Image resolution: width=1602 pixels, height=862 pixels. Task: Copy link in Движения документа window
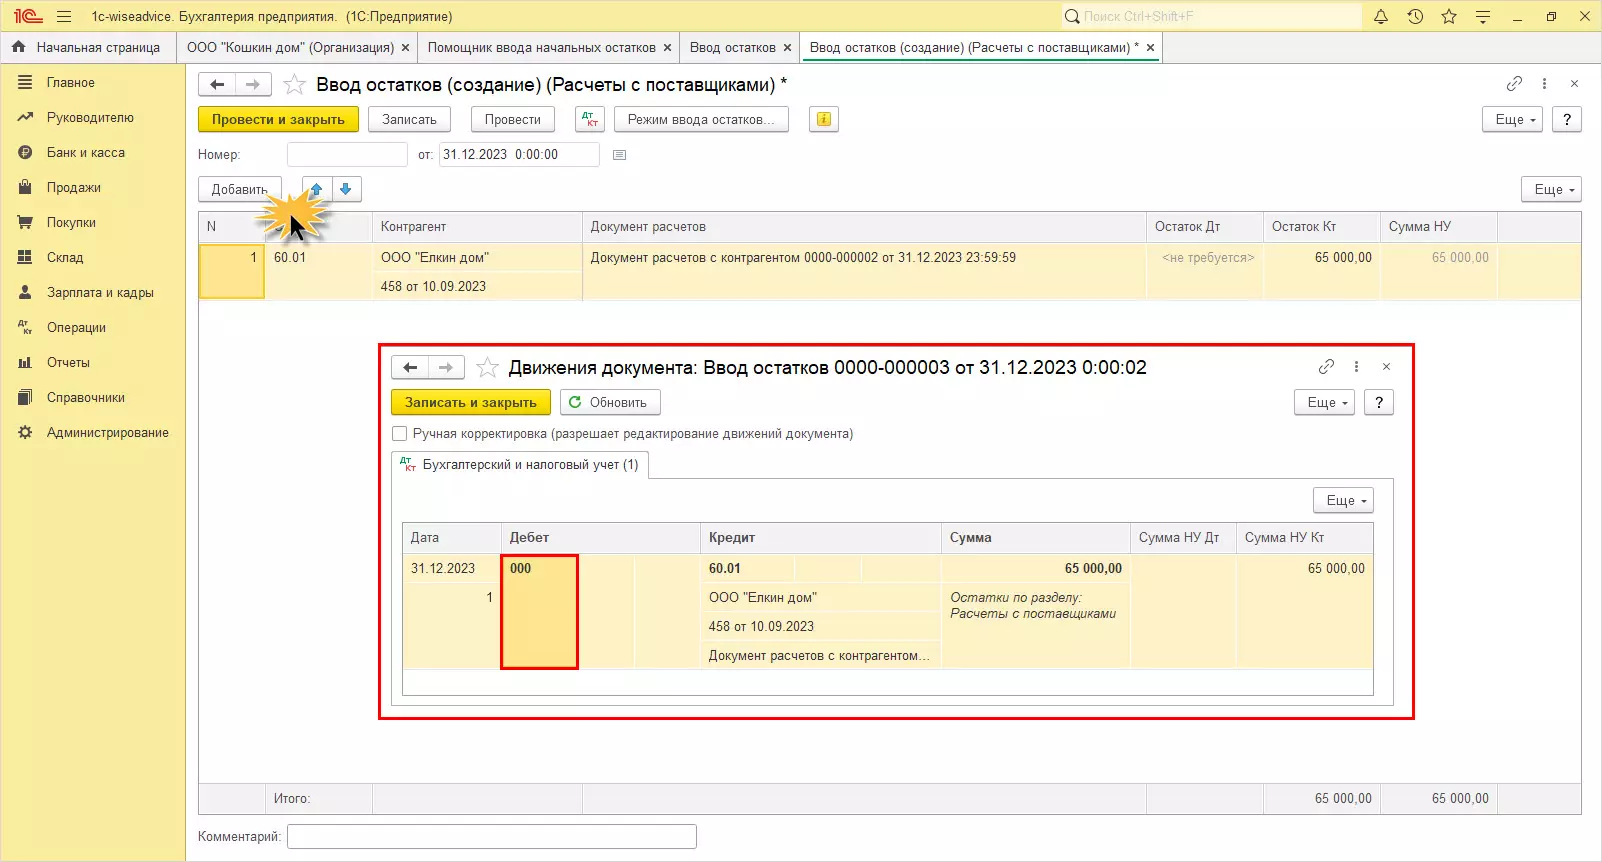1326,367
